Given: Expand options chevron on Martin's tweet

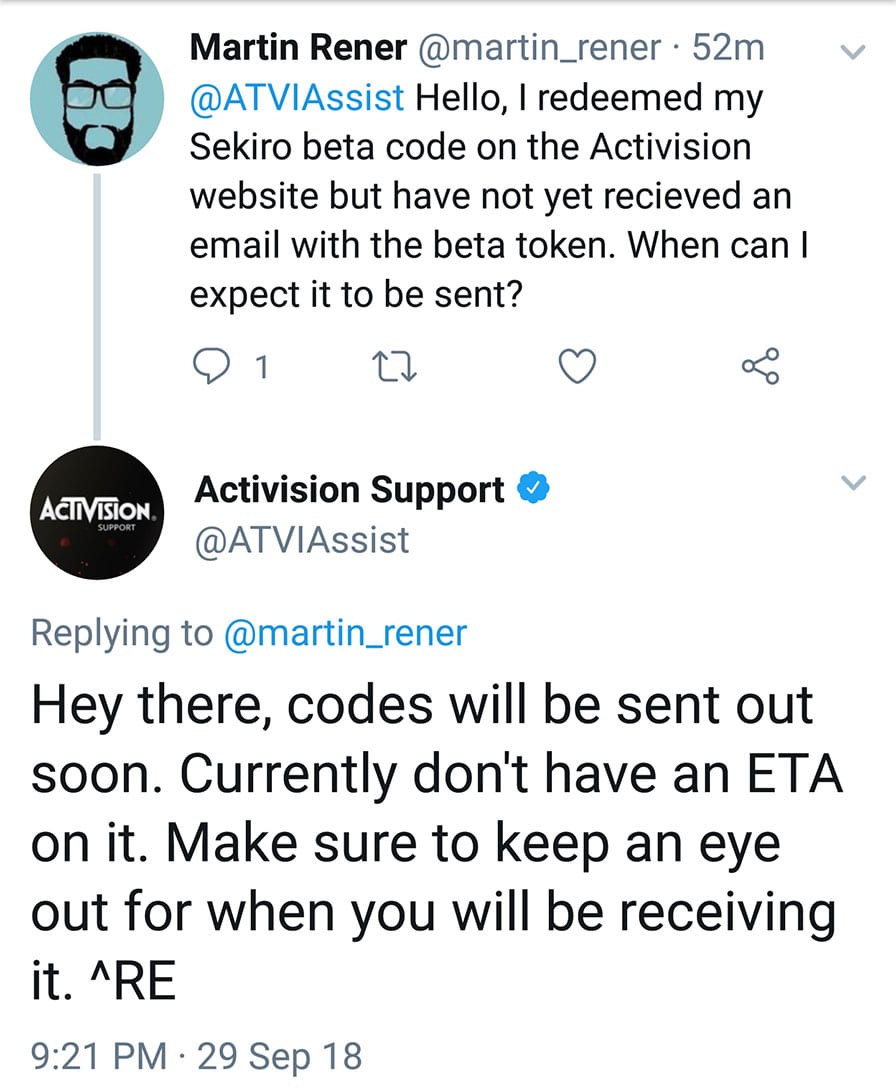Looking at the screenshot, I should click(x=852, y=51).
